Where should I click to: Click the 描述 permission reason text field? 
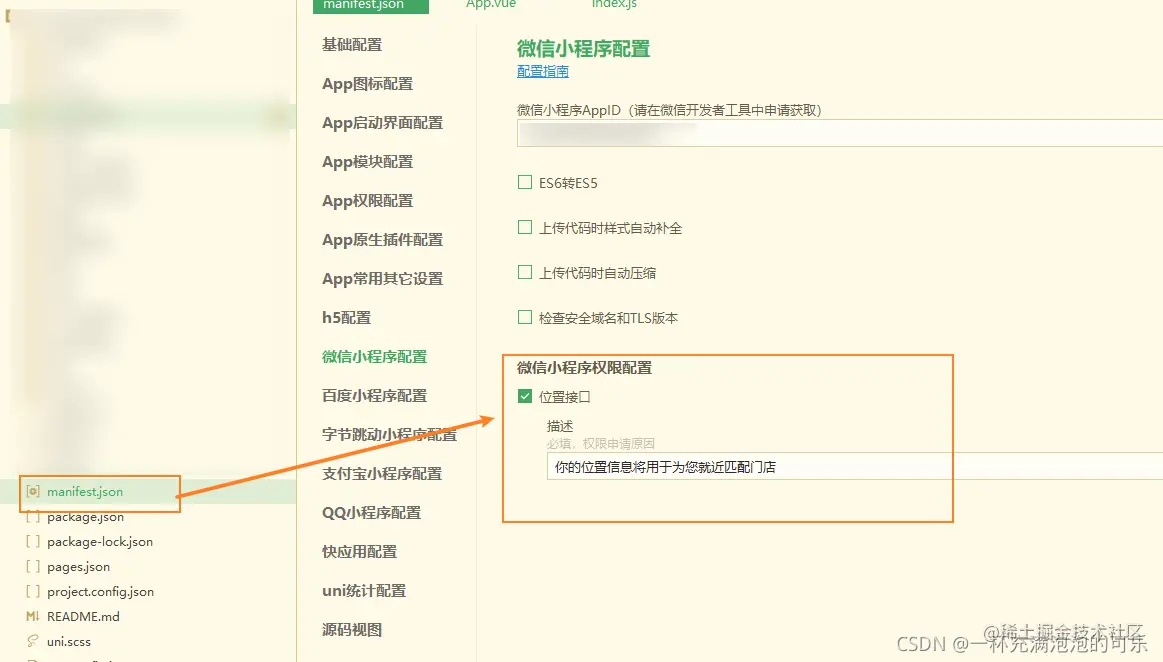(x=854, y=467)
